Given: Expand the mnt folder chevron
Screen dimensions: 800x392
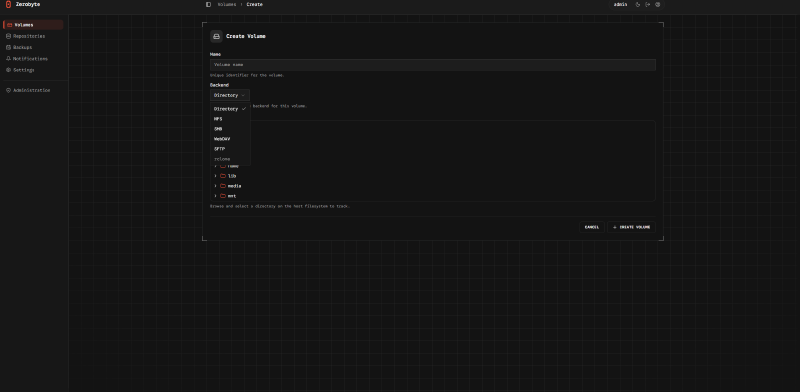Looking at the screenshot, I should 215,196.
